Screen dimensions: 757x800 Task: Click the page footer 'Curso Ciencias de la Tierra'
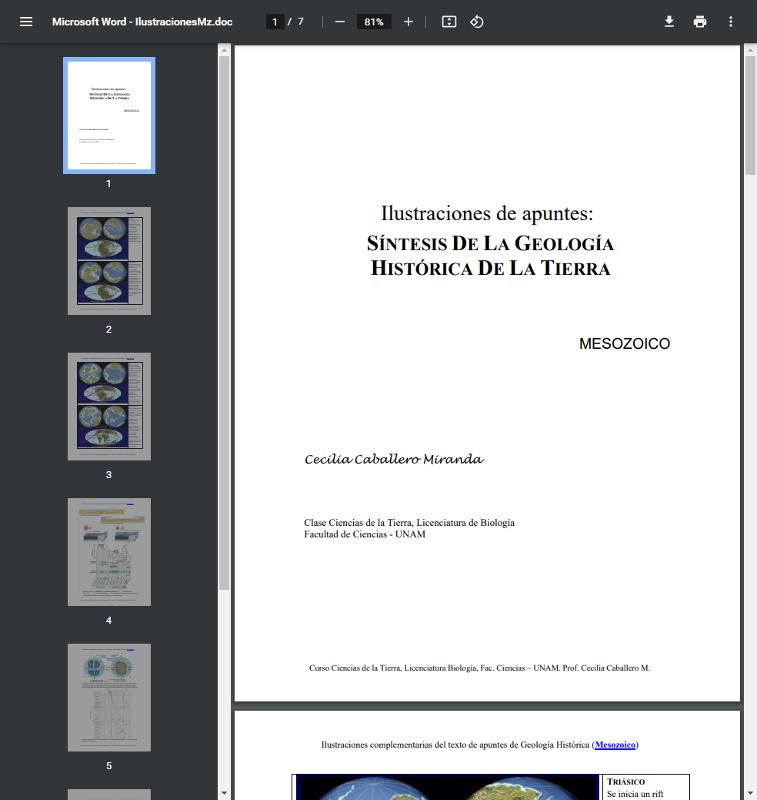point(480,668)
